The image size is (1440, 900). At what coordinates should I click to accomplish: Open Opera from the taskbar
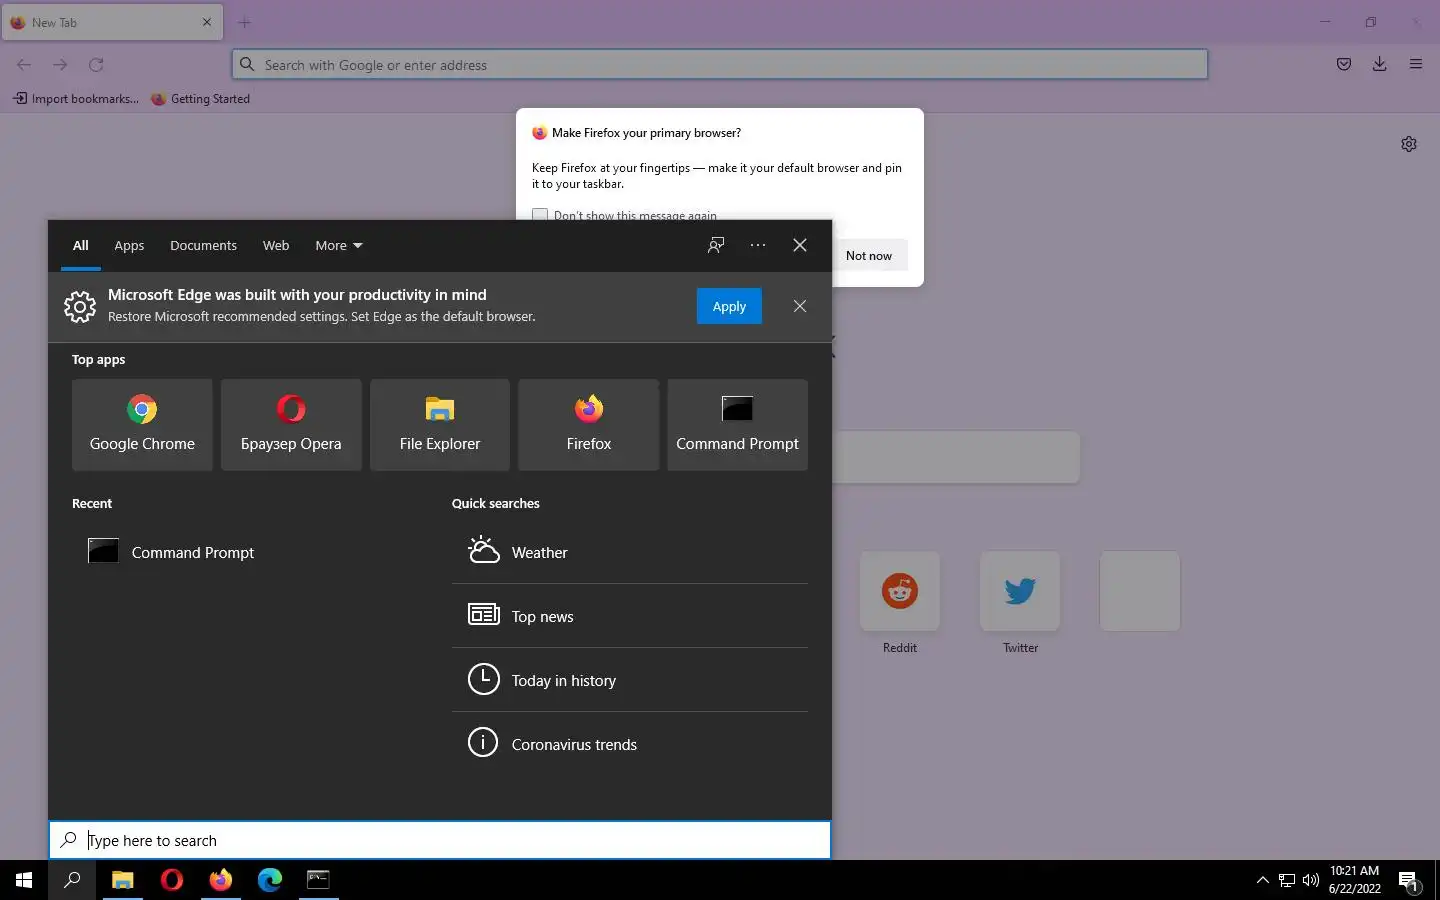click(172, 880)
